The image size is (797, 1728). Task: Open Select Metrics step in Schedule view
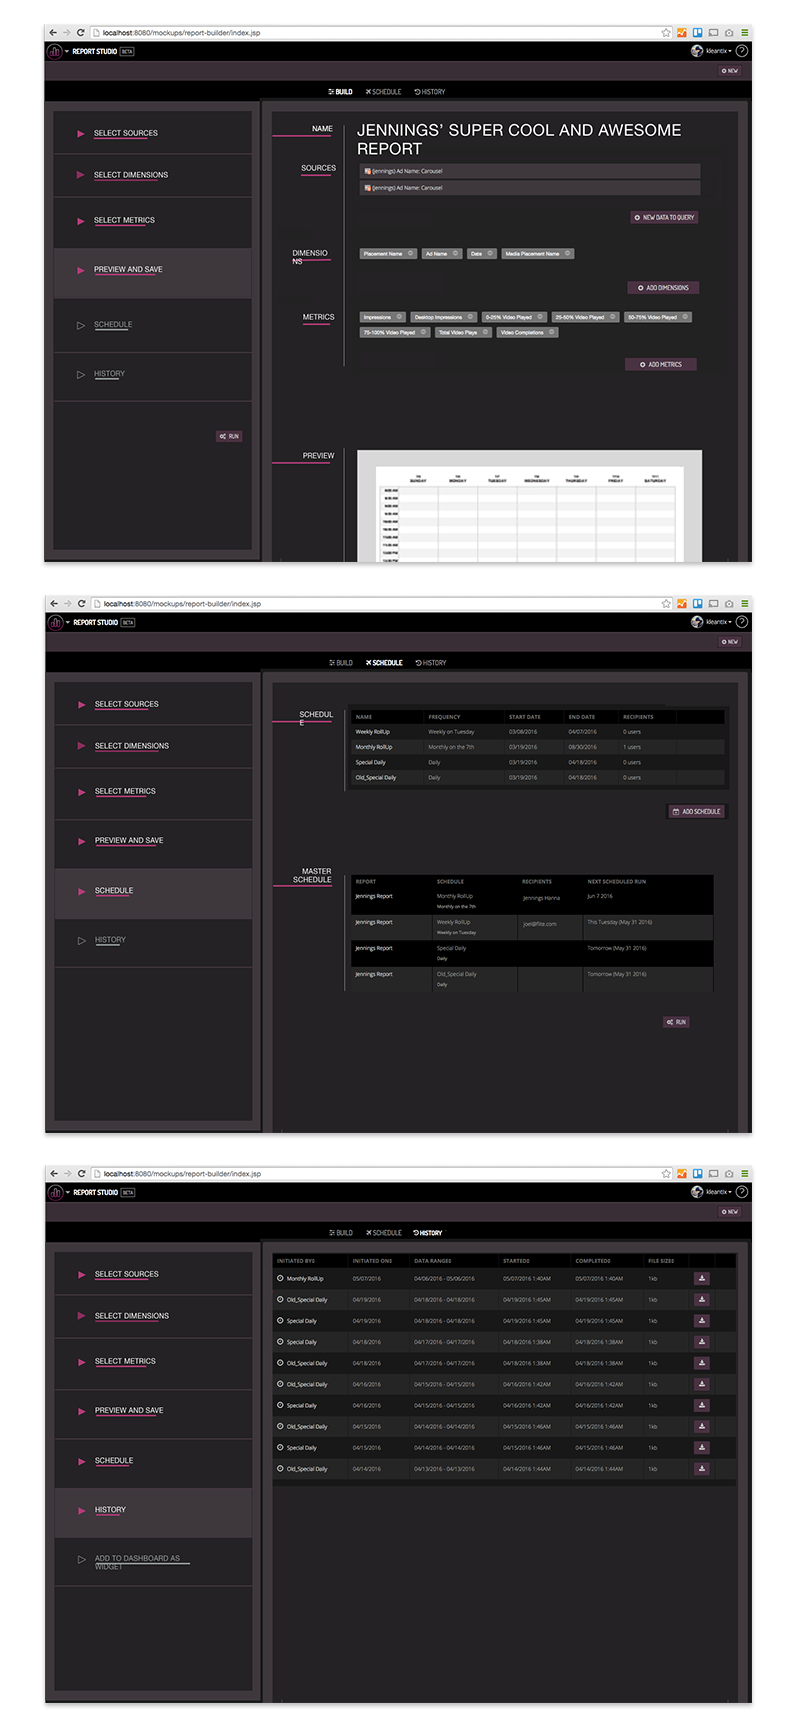tap(125, 791)
